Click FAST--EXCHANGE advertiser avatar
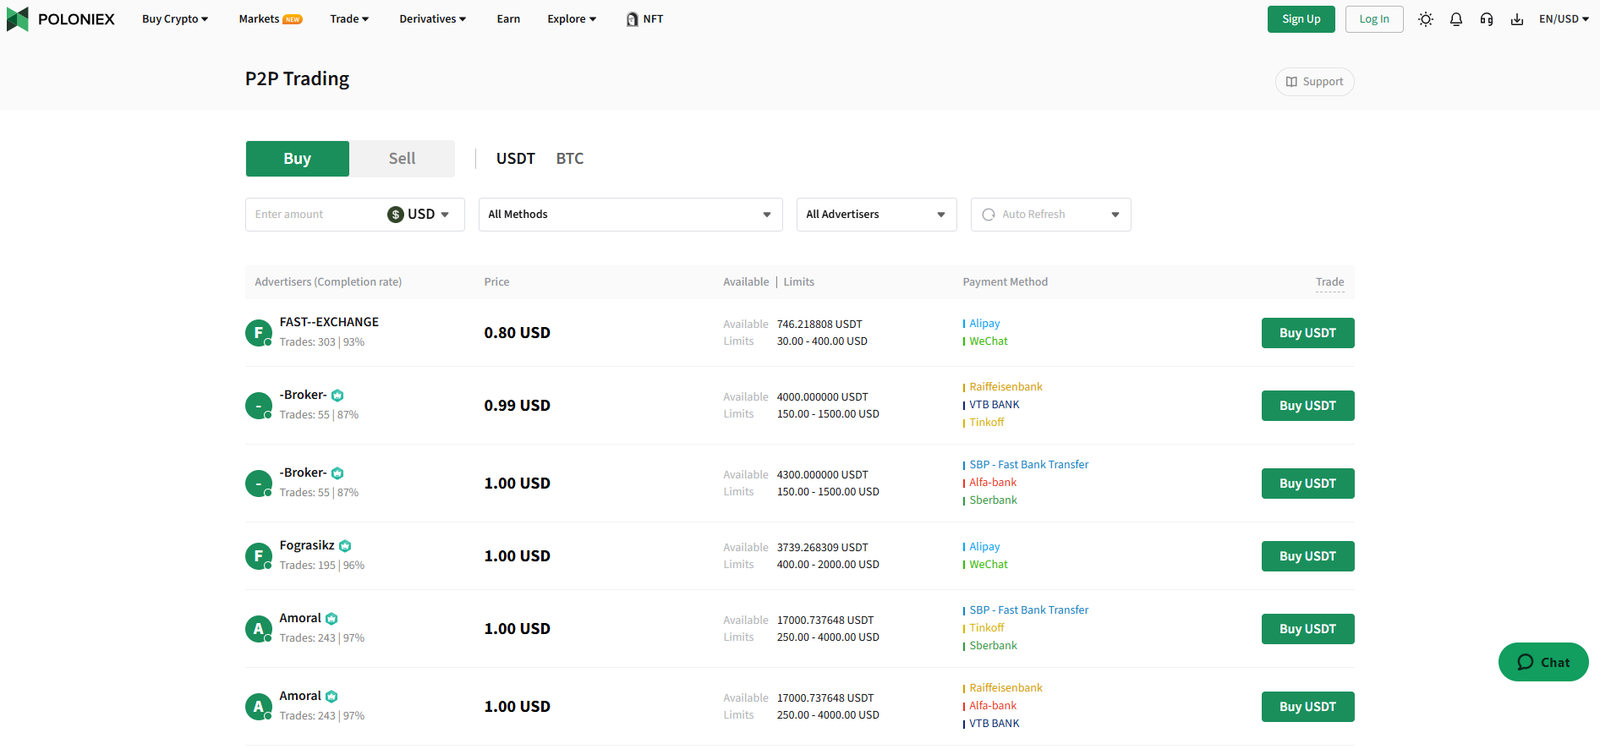 pyautogui.click(x=258, y=332)
